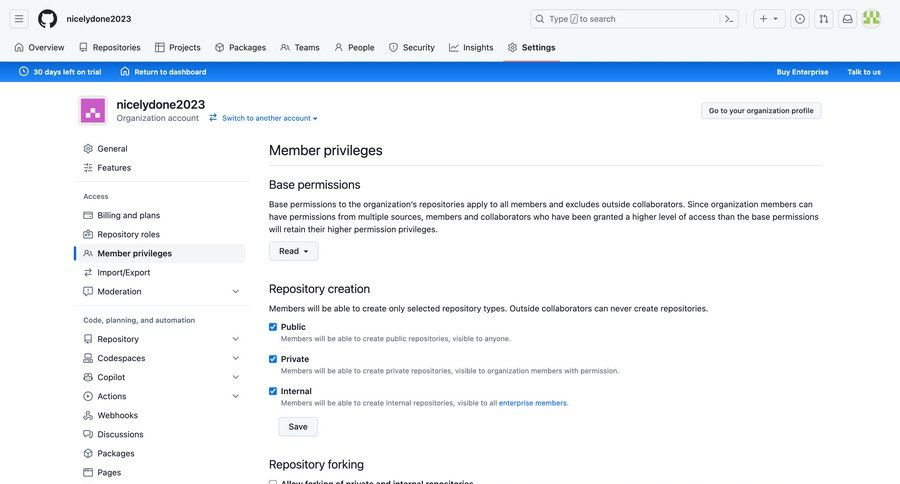The width and height of the screenshot is (900, 484).
Task: Open Switch to another account dropdown
Action: coord(263,118)
